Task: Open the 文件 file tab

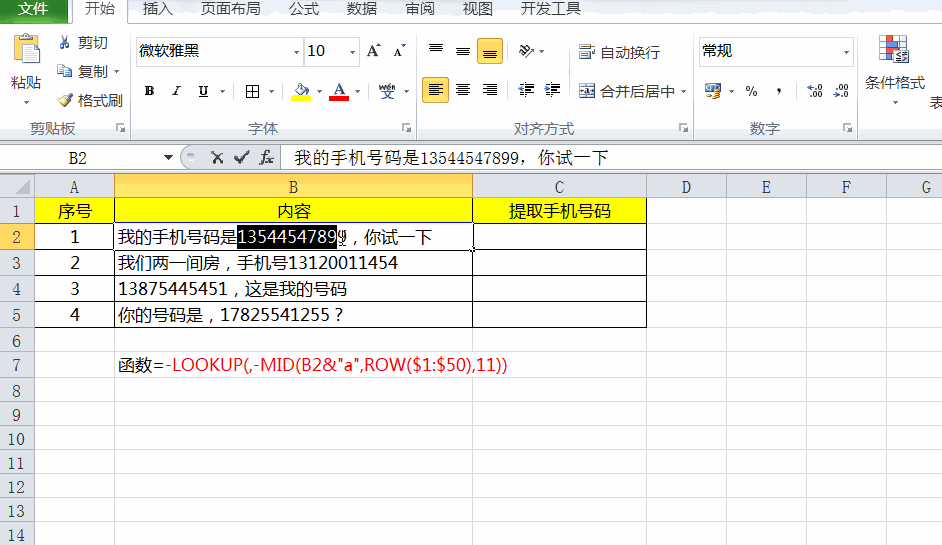Action: [33, 9]
